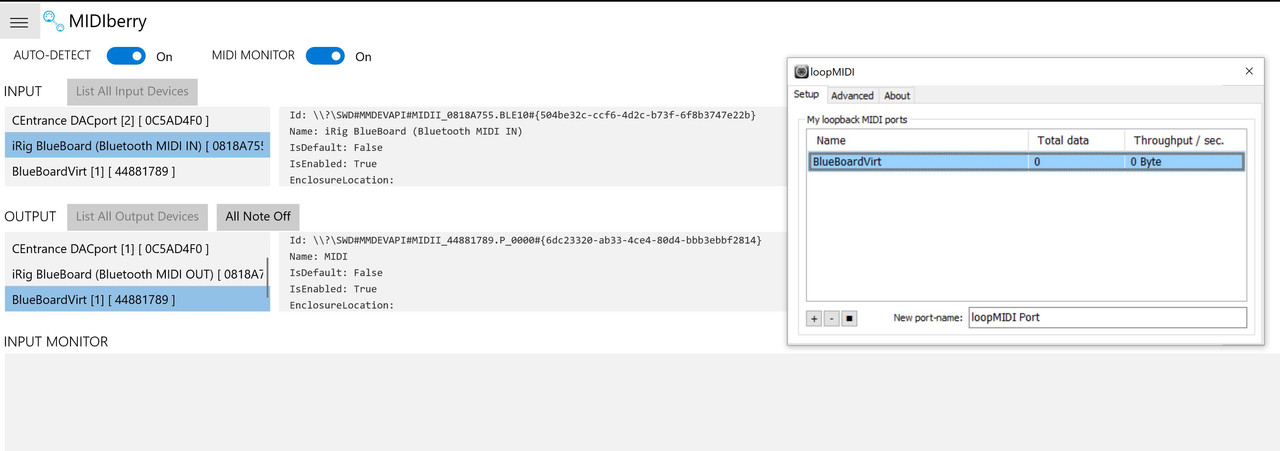Click the INPUT MONITOR log area
1280x451 pixels.
(640, 401)
